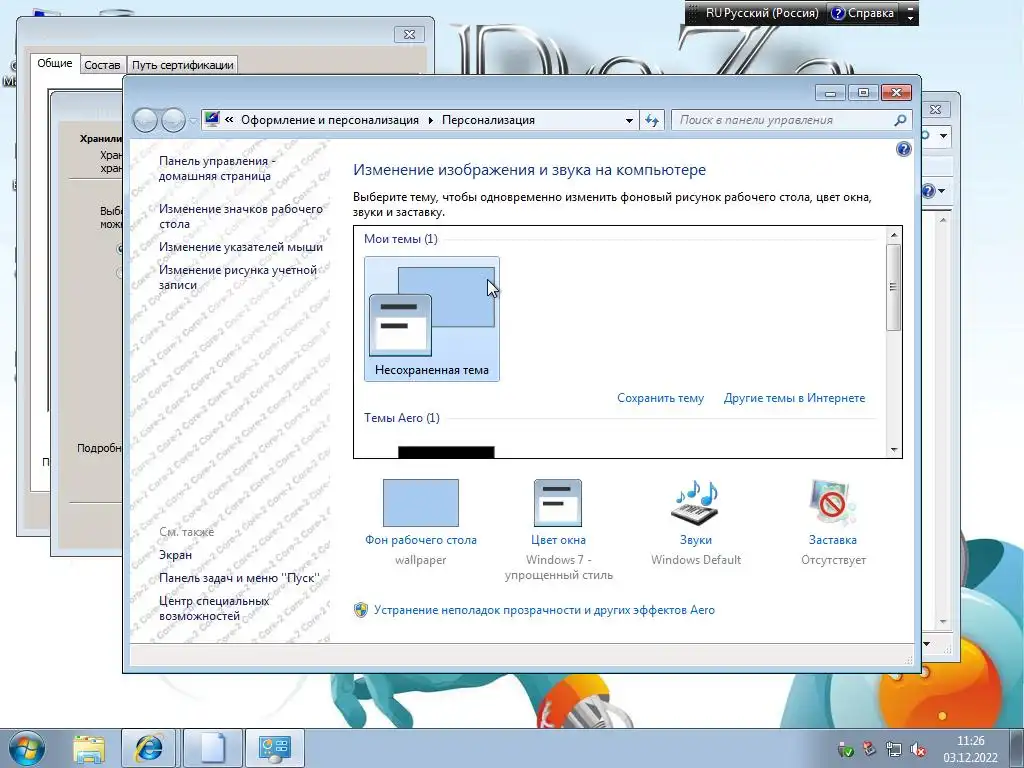Open language bar options small down arrow
Screen dimensions: 1024x768
(x=910, y=18)
